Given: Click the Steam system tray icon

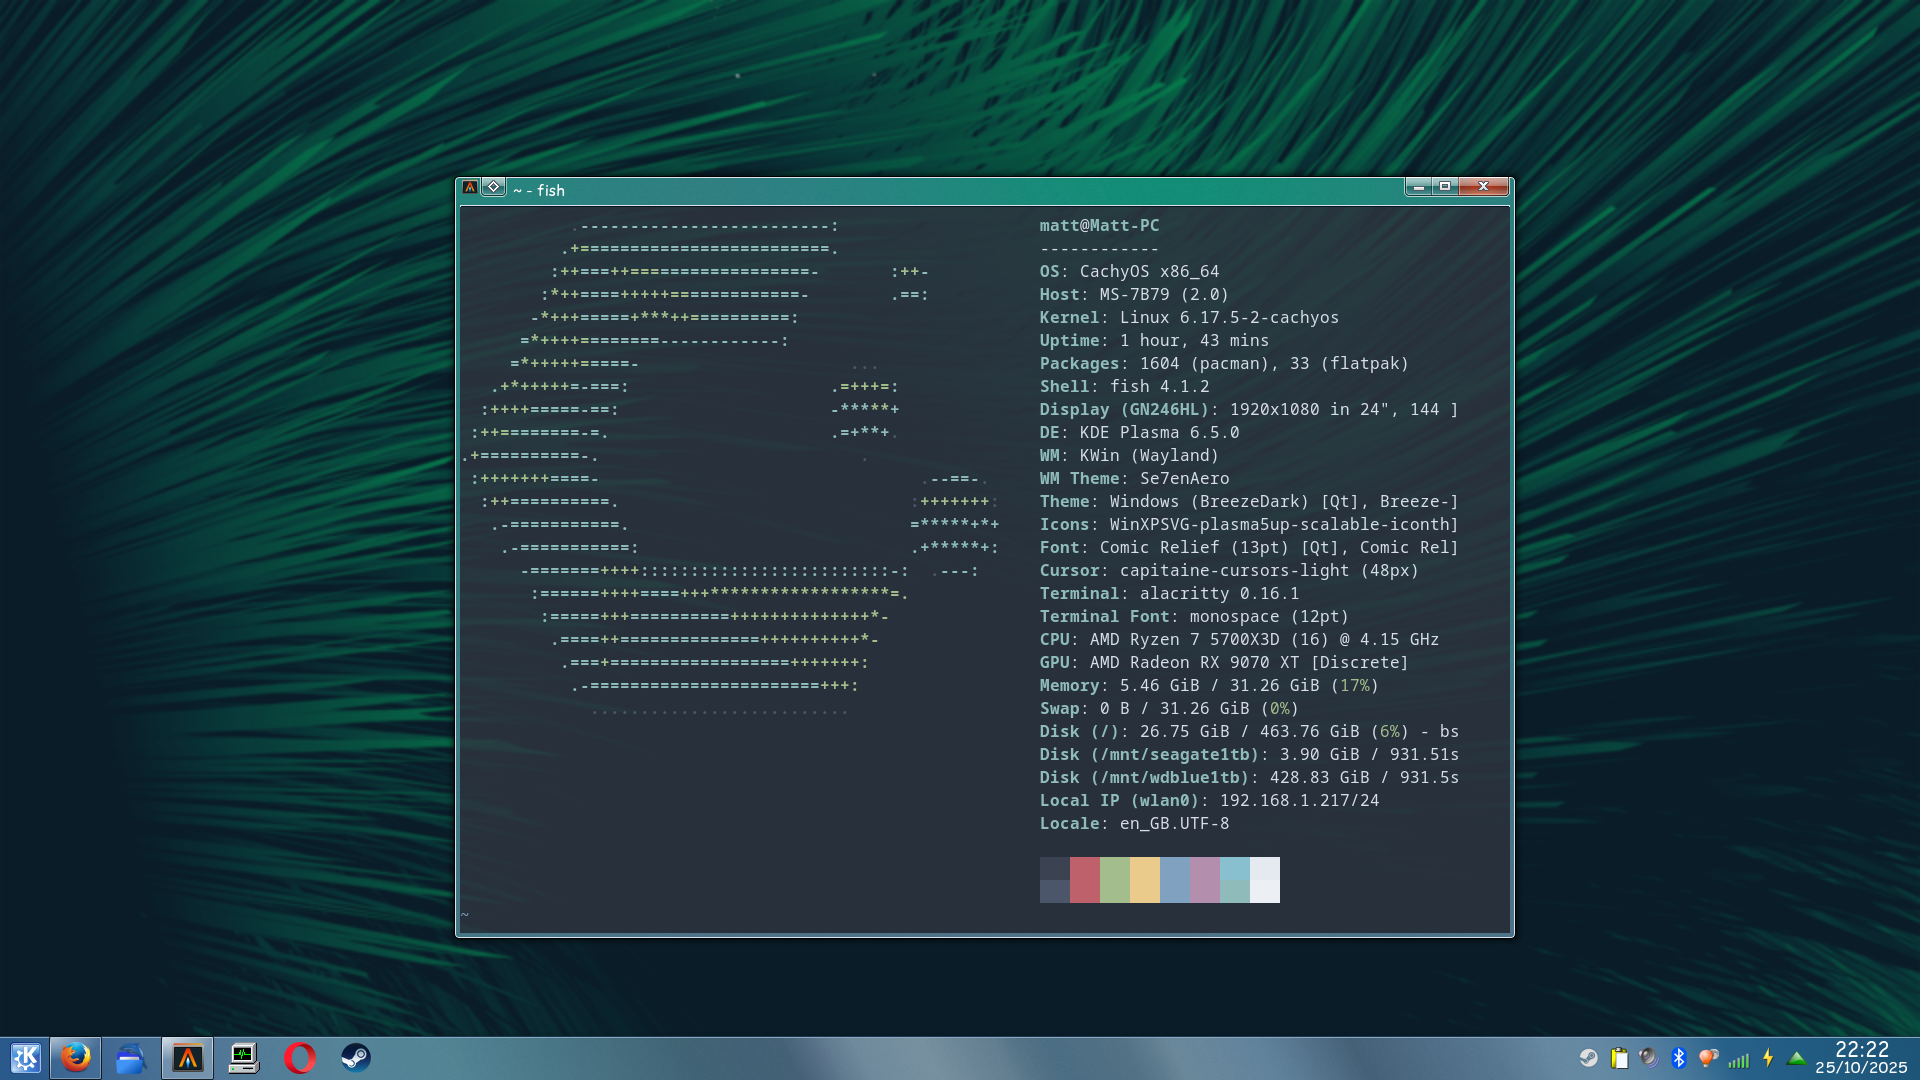Looking at the screenshot, I should tap(1589, 1058).
